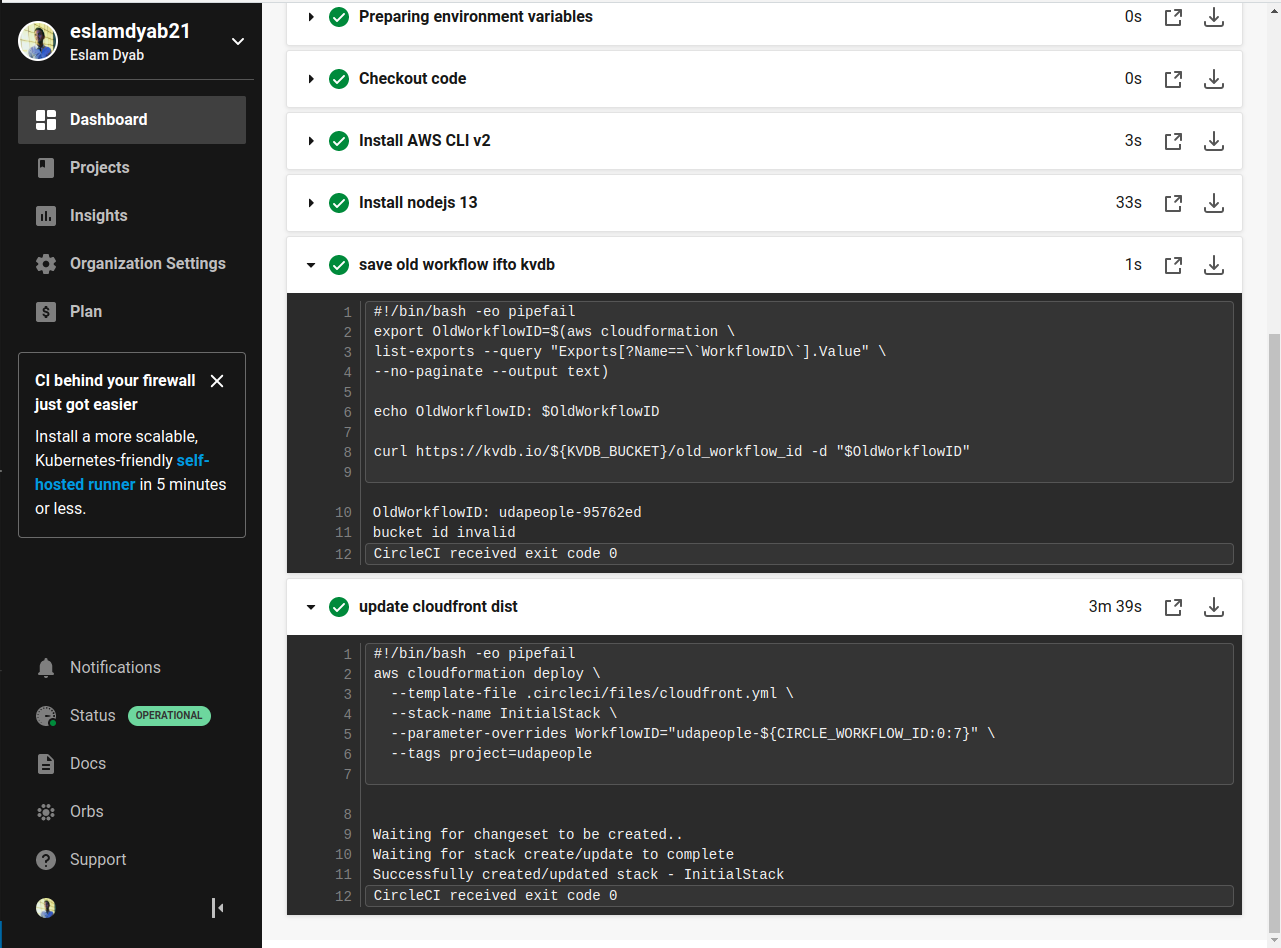Image resolution: width=1281 pixels, height=948 pixels.
Task: Open update cloudfront dist step in new tab
Action: tap(1174, 607)
